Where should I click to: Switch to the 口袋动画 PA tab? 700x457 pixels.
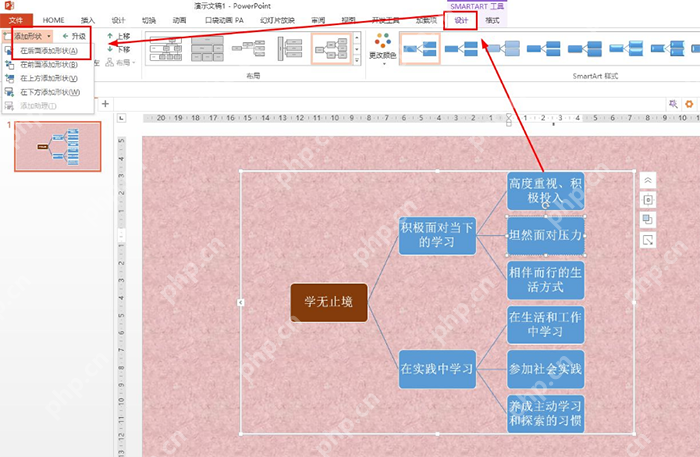click(x=224, y=20)
